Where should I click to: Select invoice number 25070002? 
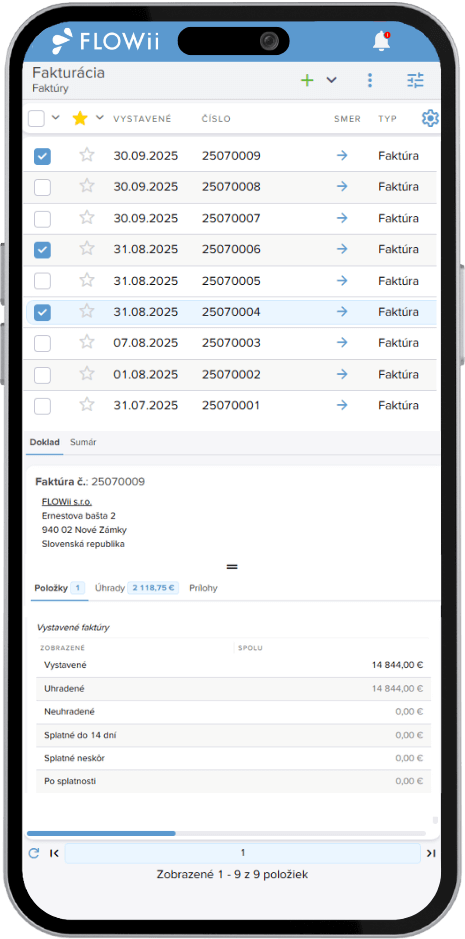(231, 374)
